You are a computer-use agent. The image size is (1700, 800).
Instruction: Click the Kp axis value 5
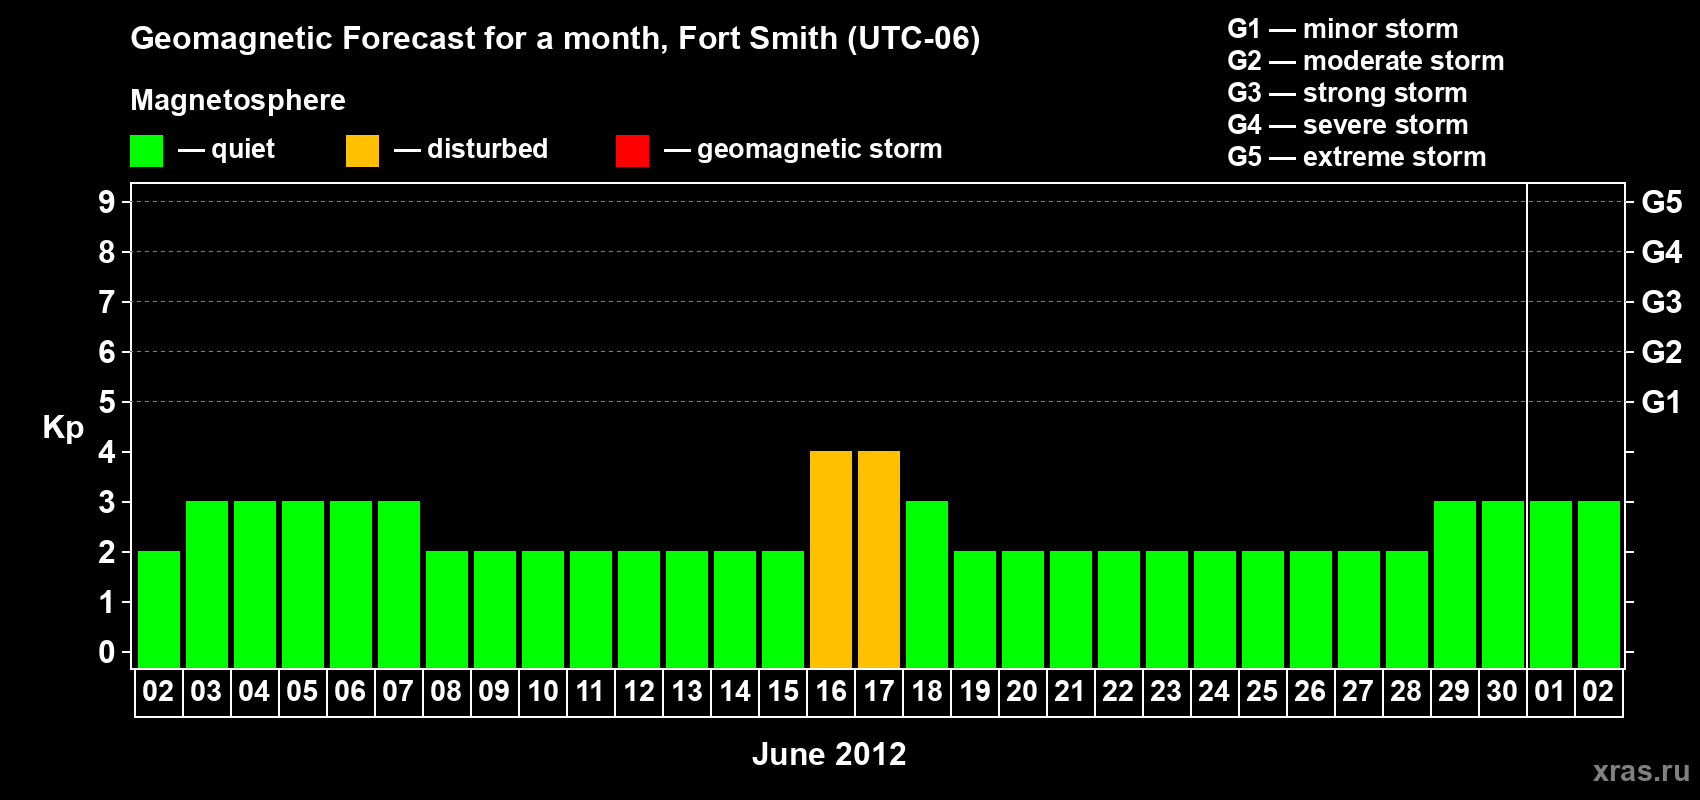[x=107, y=402]
